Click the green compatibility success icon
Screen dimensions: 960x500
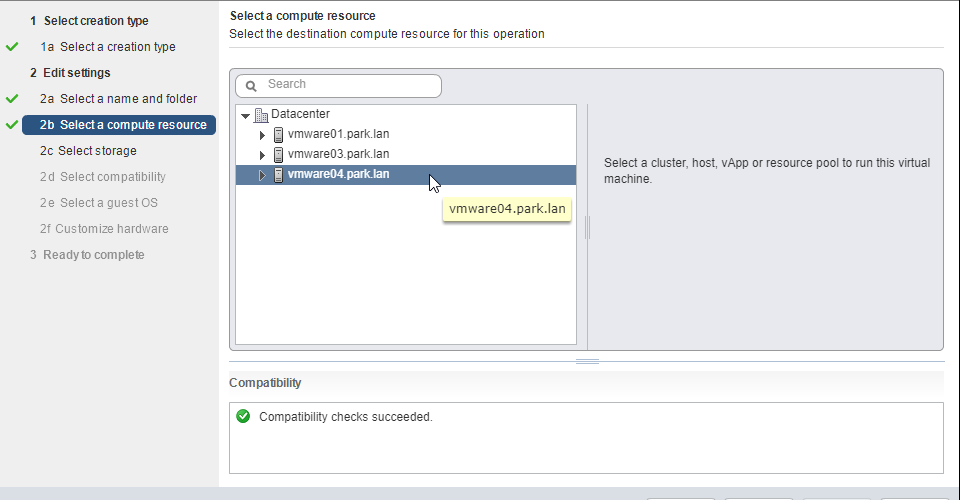pos(243,416)
